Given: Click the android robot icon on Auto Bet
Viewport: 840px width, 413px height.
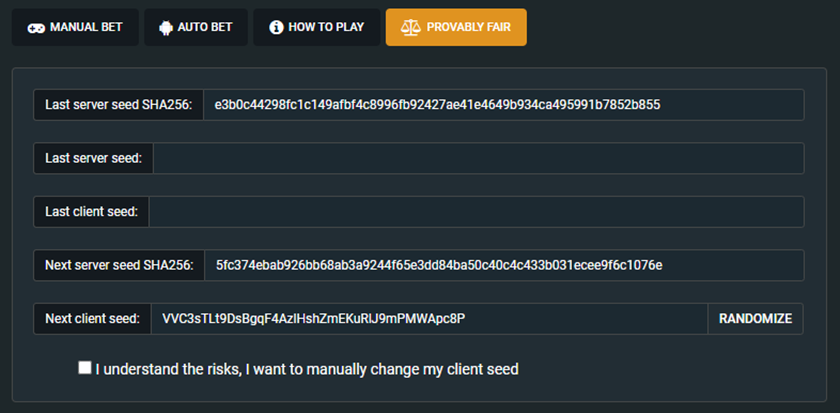Looking at the screenshot, I should click(166, 27).
